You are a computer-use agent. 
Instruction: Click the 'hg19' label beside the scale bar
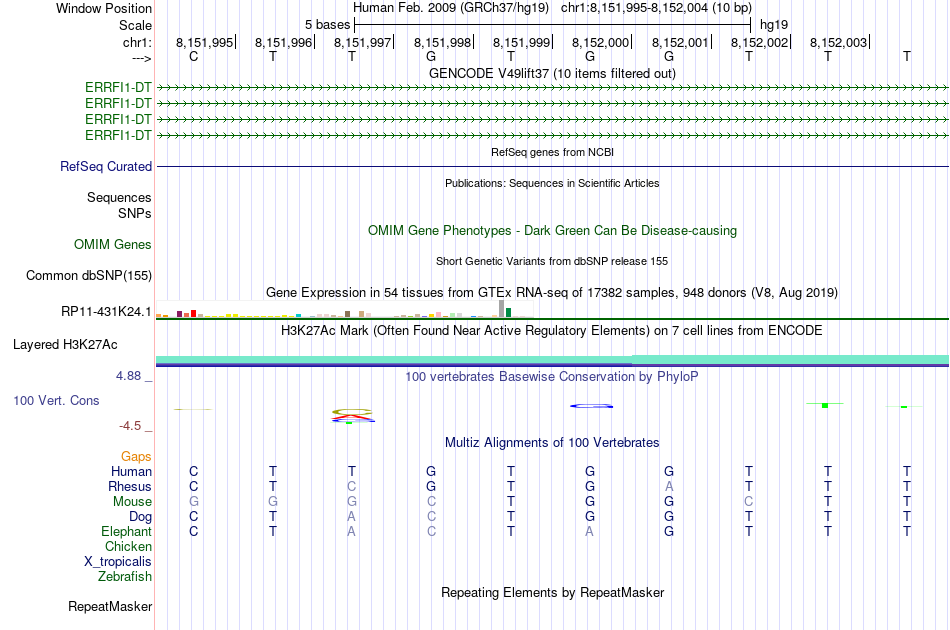click(774, 25)
